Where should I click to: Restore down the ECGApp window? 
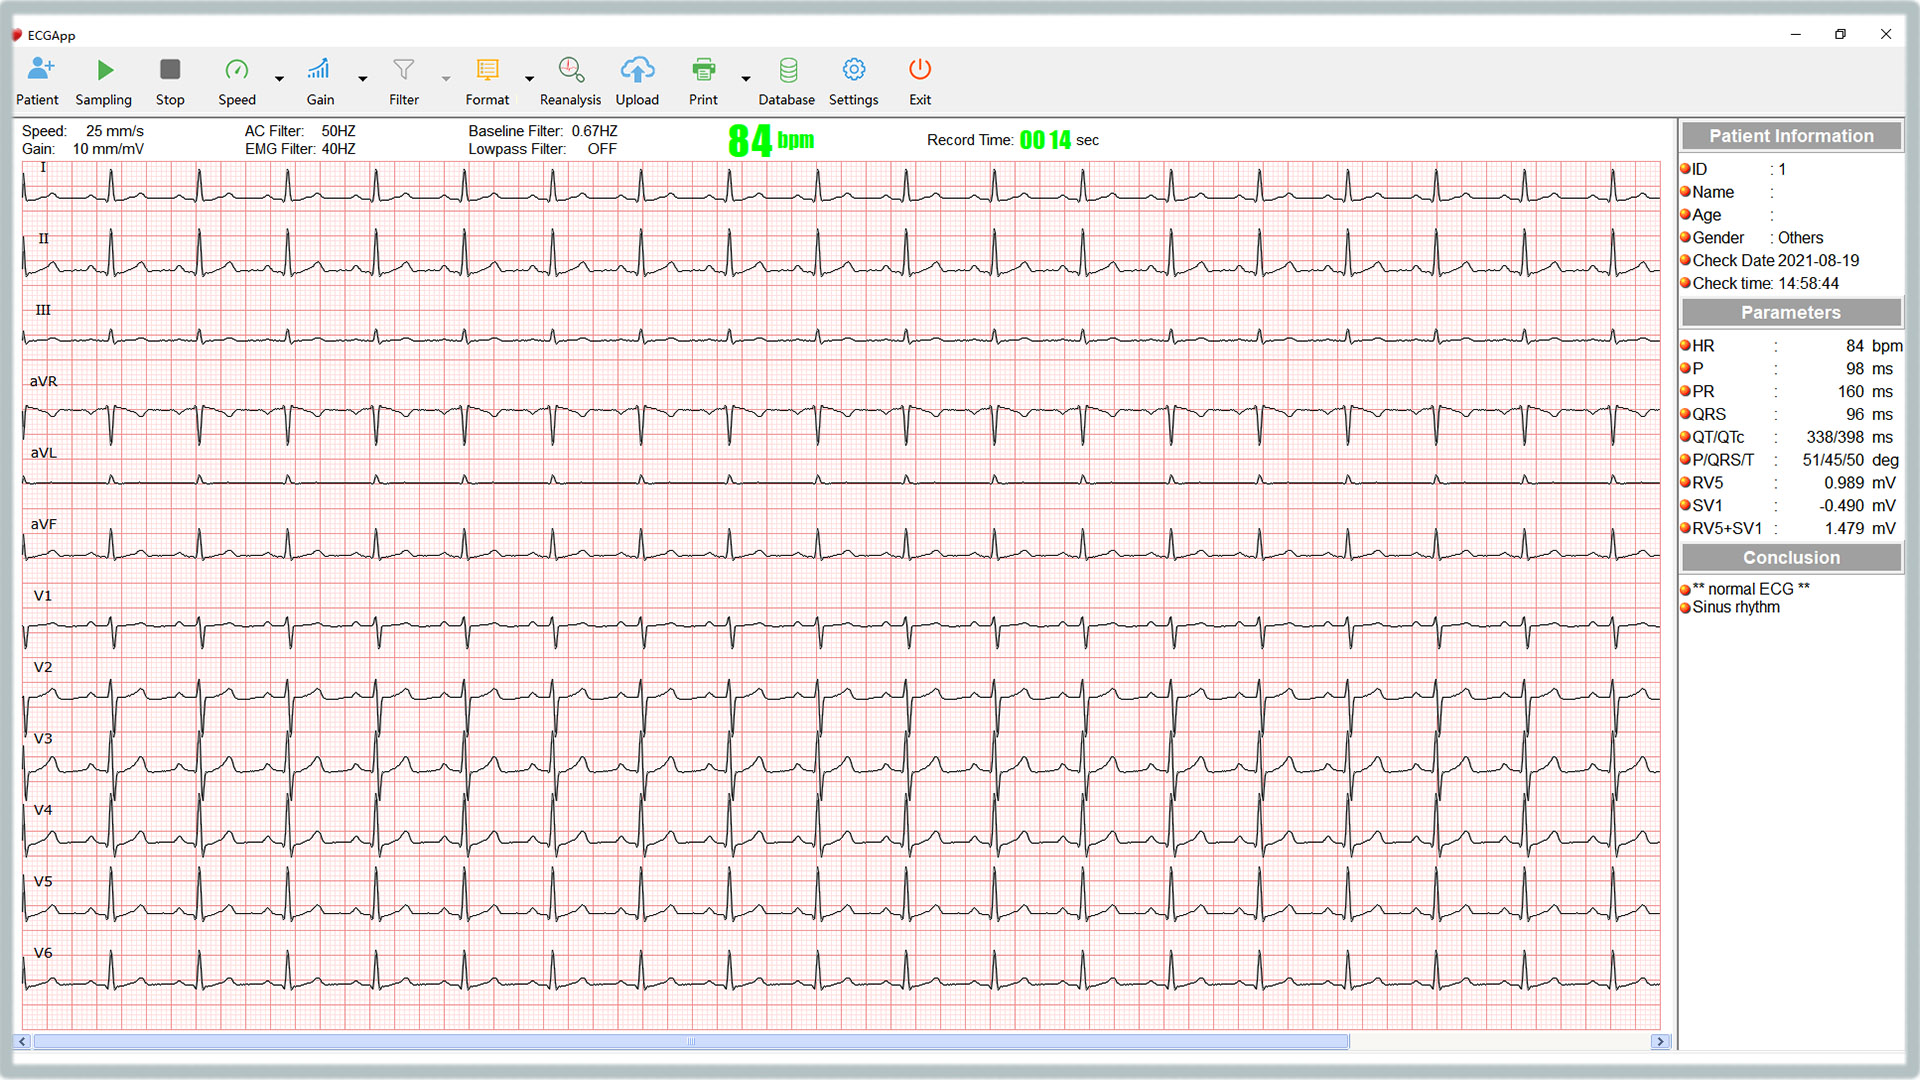(1840, 34)
